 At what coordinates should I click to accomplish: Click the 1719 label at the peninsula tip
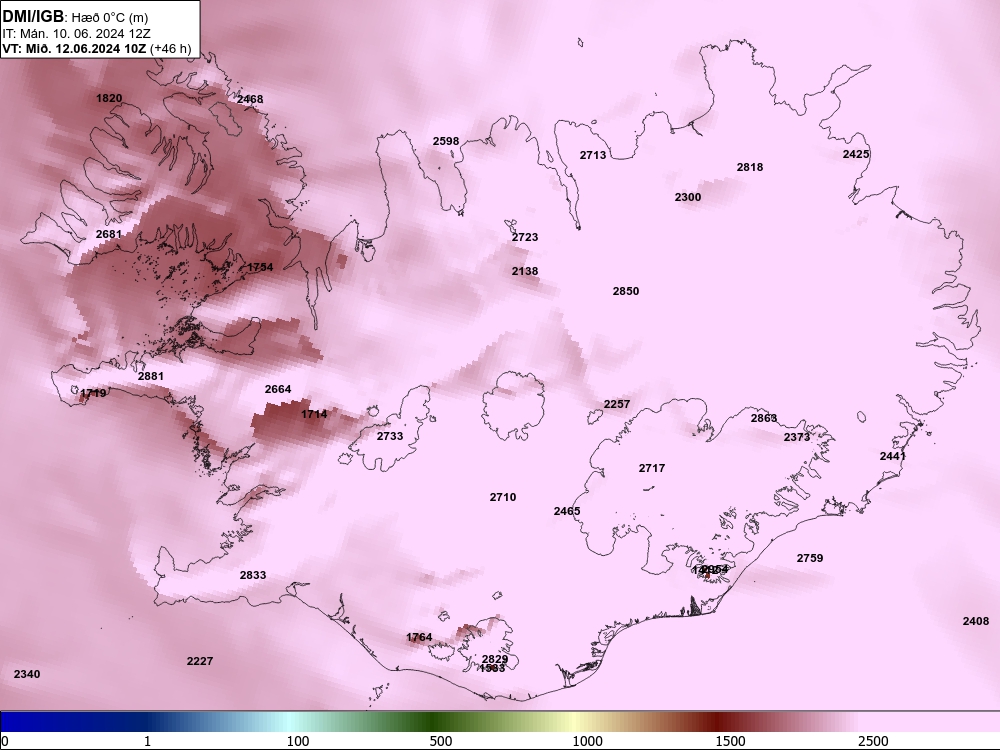(93, 393)
